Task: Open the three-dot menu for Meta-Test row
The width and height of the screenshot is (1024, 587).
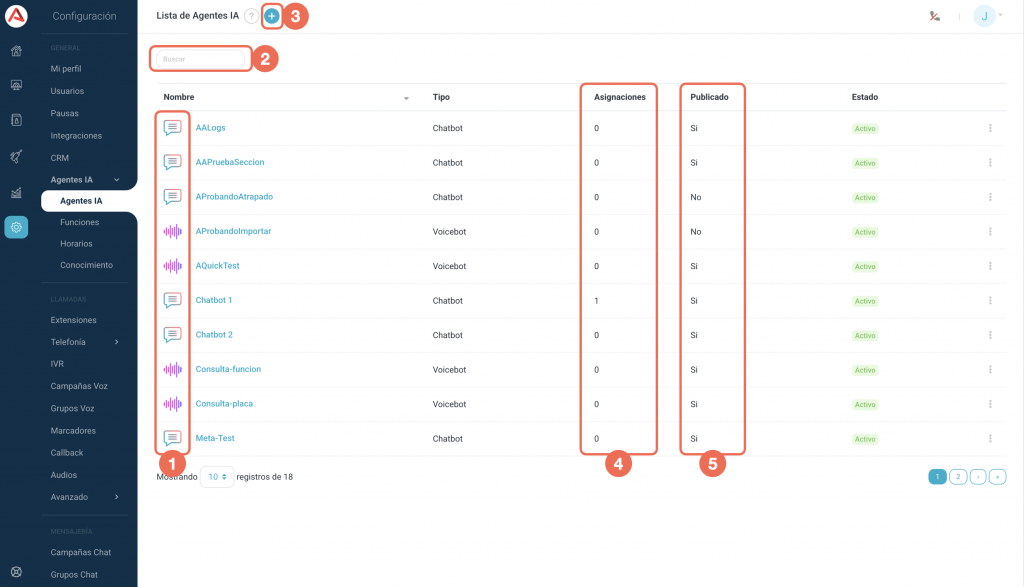Action: pyautogui.click(x=990, y=439)
